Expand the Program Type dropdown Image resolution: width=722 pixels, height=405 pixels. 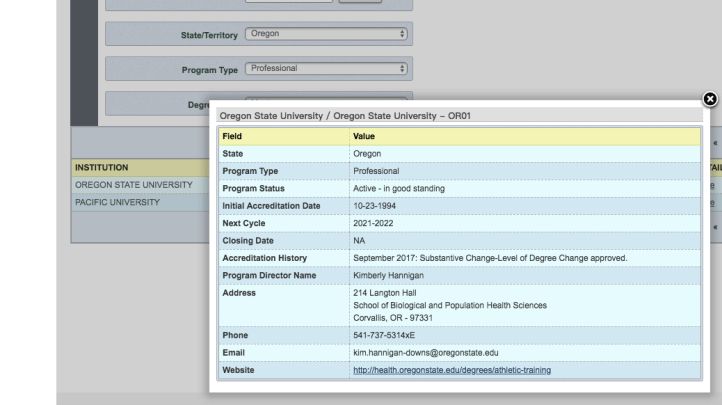pos(326,69)
